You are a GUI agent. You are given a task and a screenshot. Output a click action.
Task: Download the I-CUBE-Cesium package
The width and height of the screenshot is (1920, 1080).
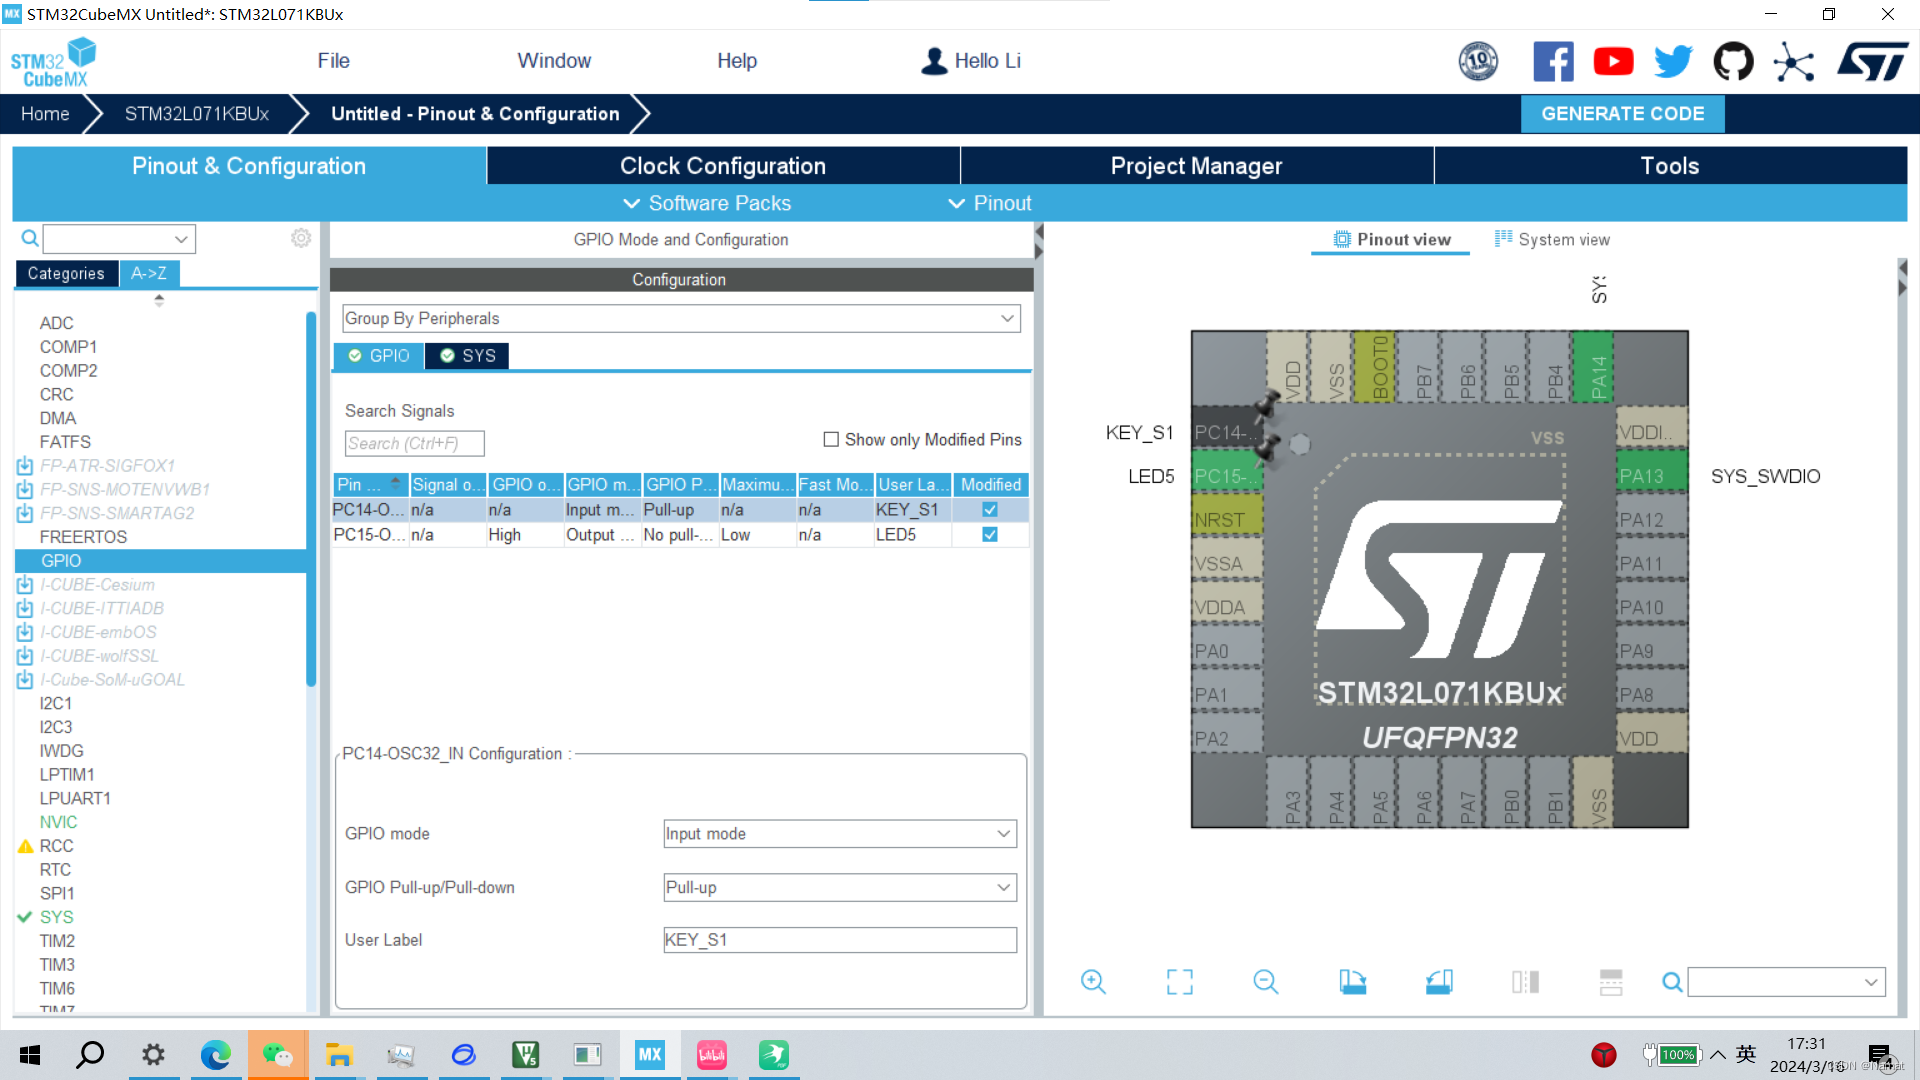[25, 585]
